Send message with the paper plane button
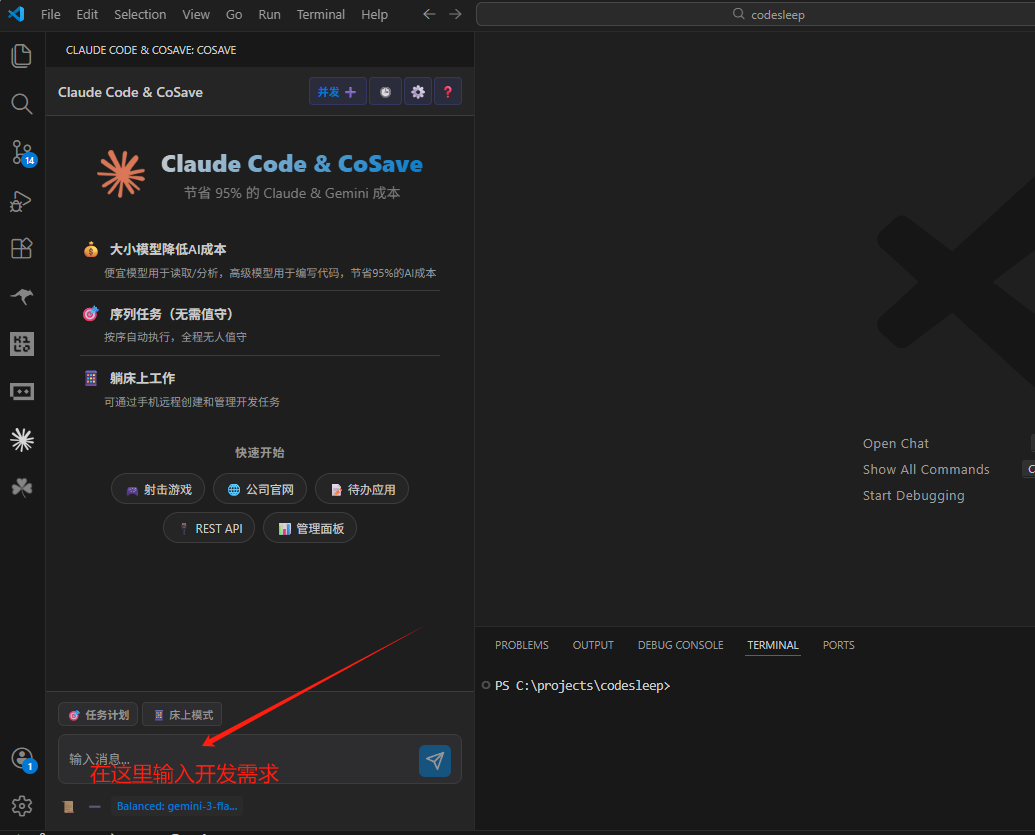Screen dimensions: 1035x835 pos(435,761)
